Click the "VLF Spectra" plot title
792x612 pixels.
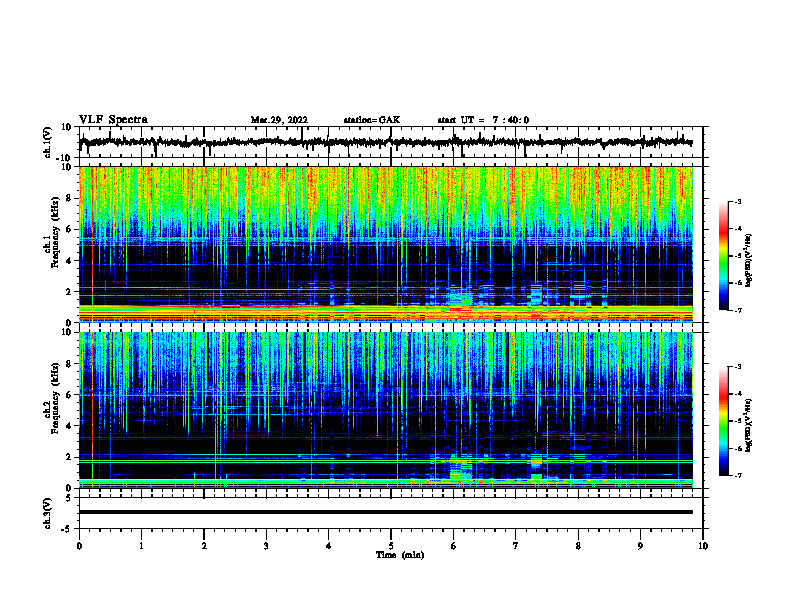[x=113, y=120]
